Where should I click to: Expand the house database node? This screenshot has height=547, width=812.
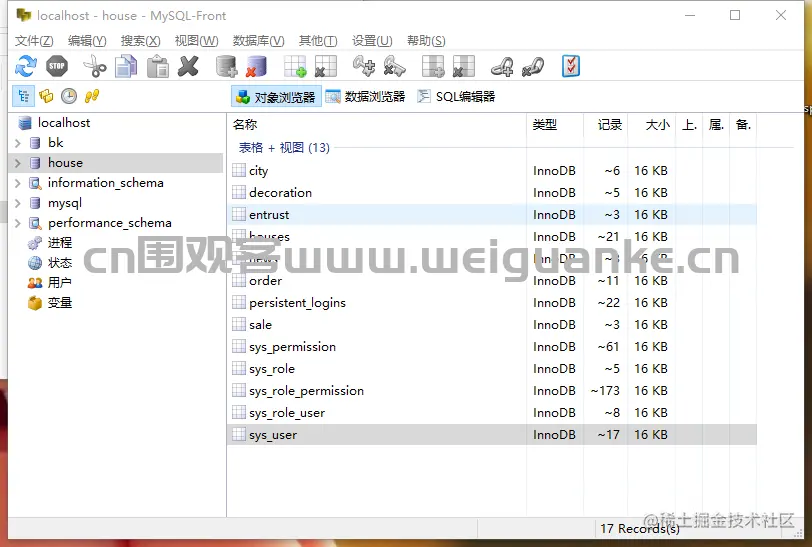pyautogui.click(x=18, y=163)
